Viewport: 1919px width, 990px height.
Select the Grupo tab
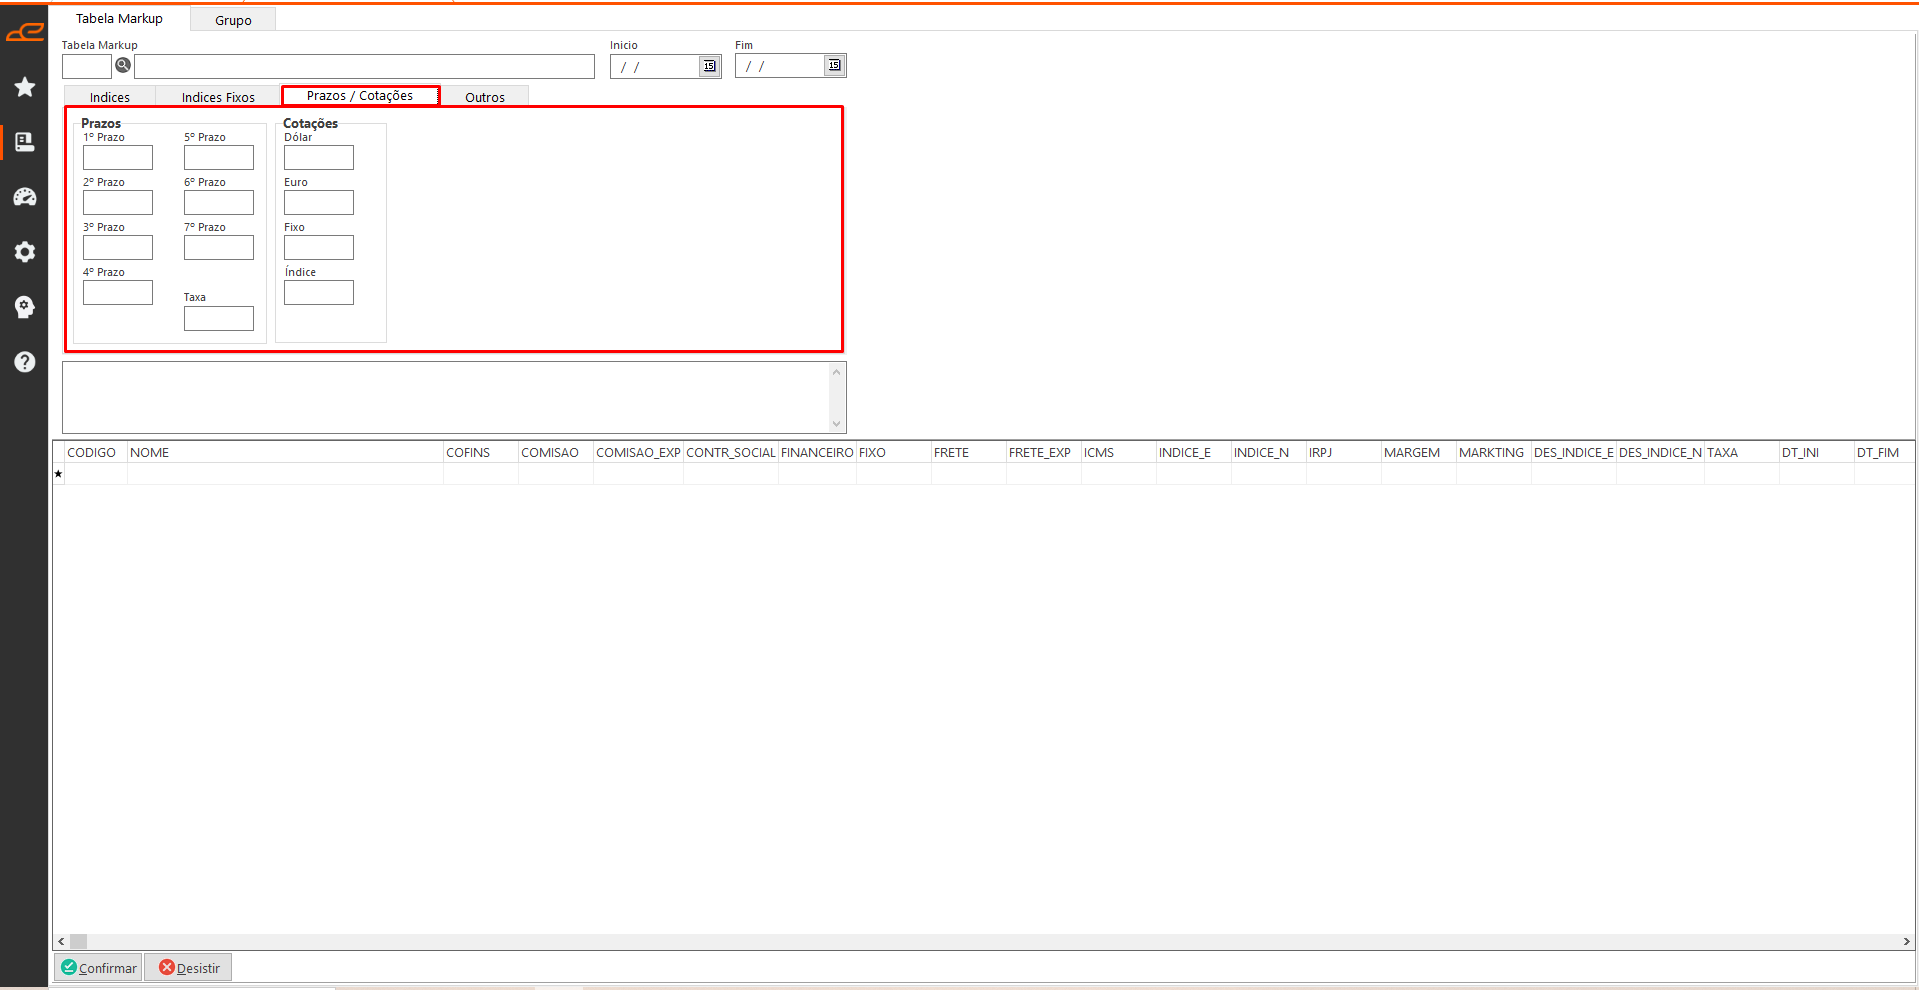point(233,20)
